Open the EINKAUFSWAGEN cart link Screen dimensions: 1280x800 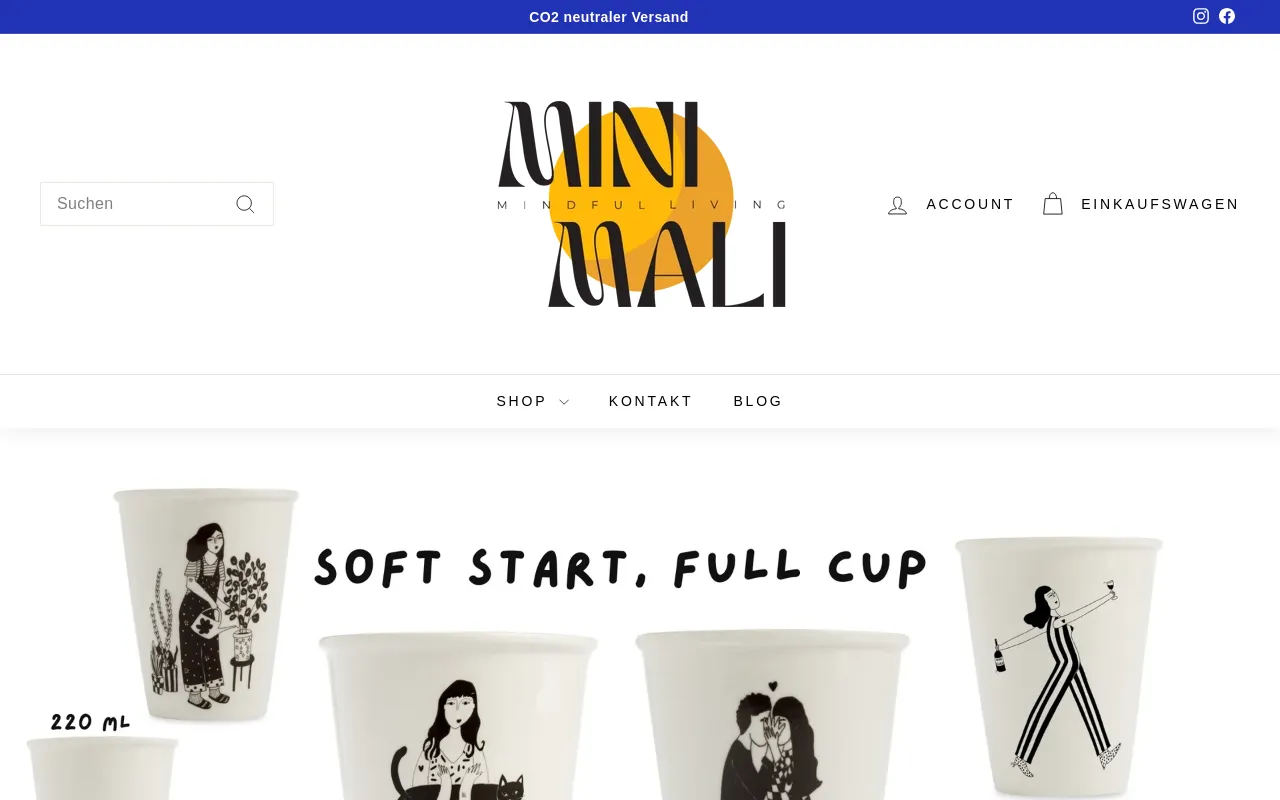coord(1160,204)
